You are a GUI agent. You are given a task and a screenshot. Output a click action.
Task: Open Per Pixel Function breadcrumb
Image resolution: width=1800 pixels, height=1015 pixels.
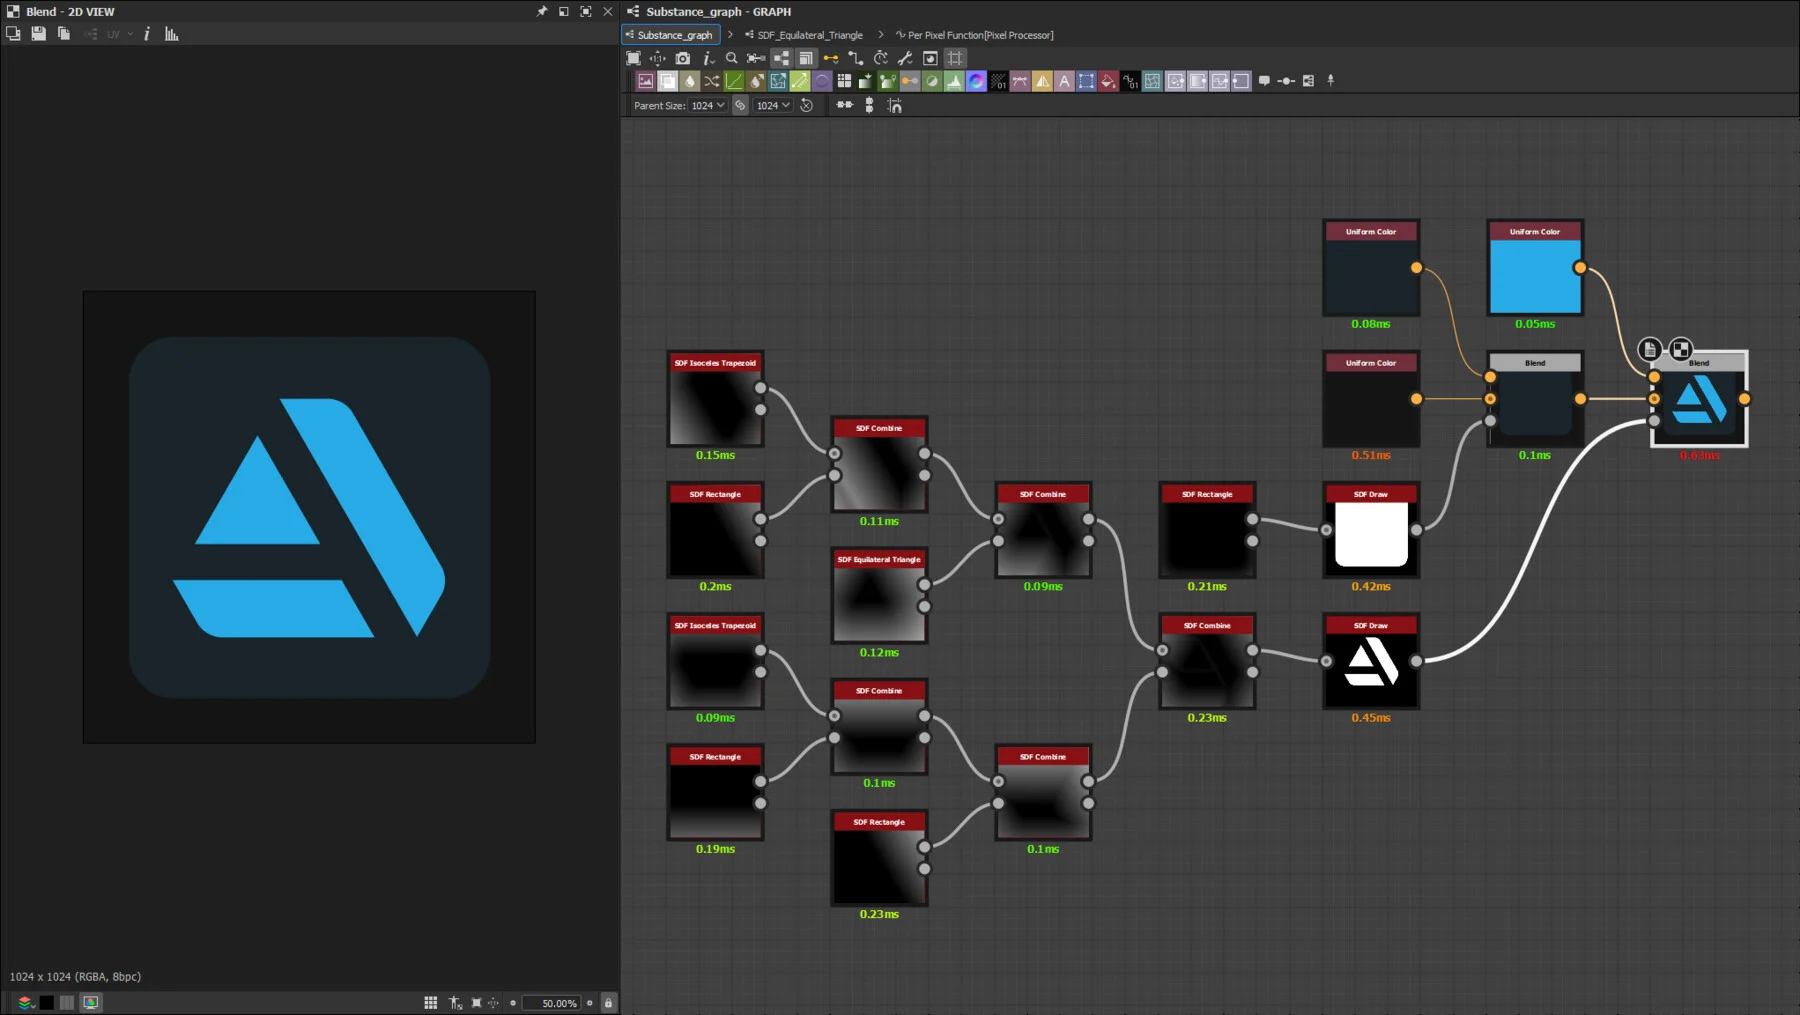(x=975, y=35)
